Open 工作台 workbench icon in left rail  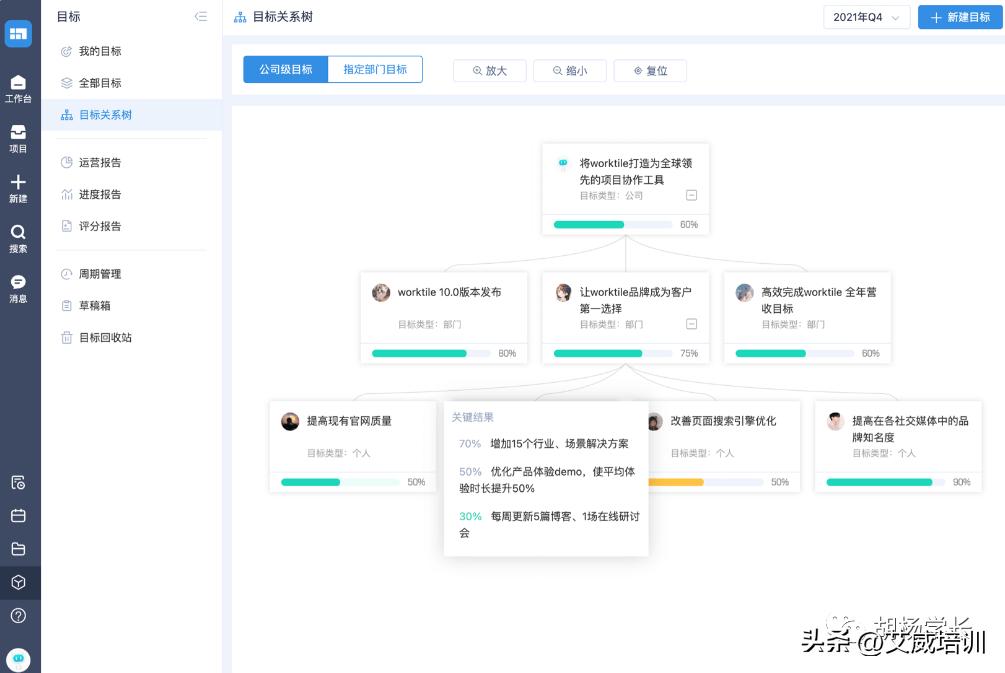(x=18, y=88)
